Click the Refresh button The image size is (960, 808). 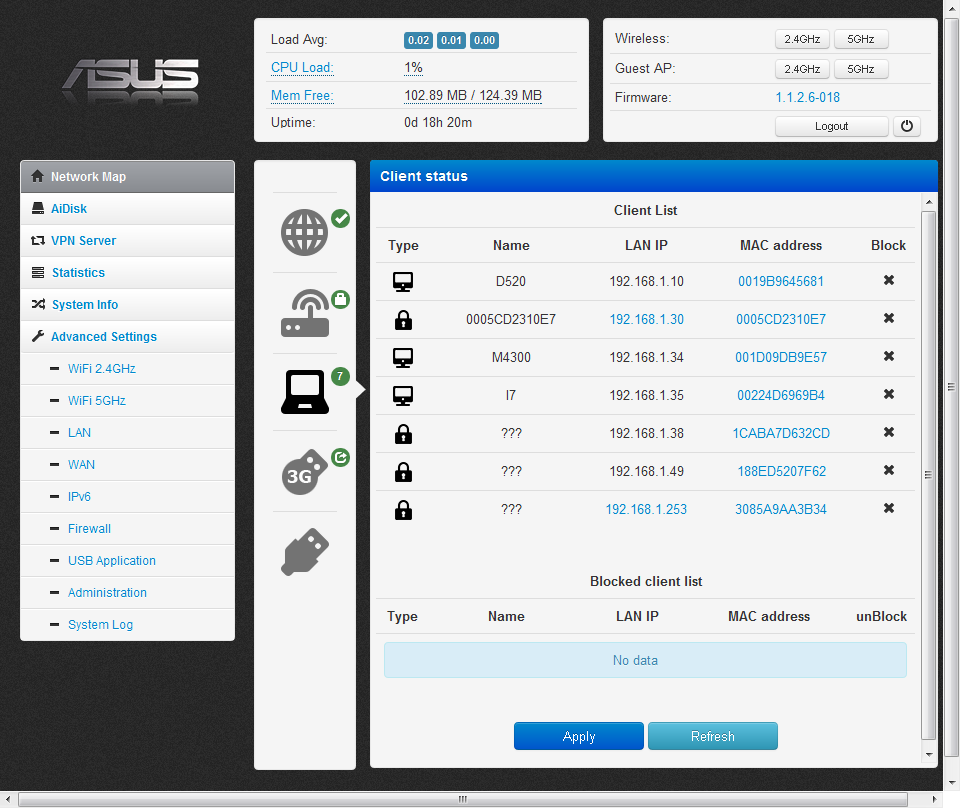[712, 737]
